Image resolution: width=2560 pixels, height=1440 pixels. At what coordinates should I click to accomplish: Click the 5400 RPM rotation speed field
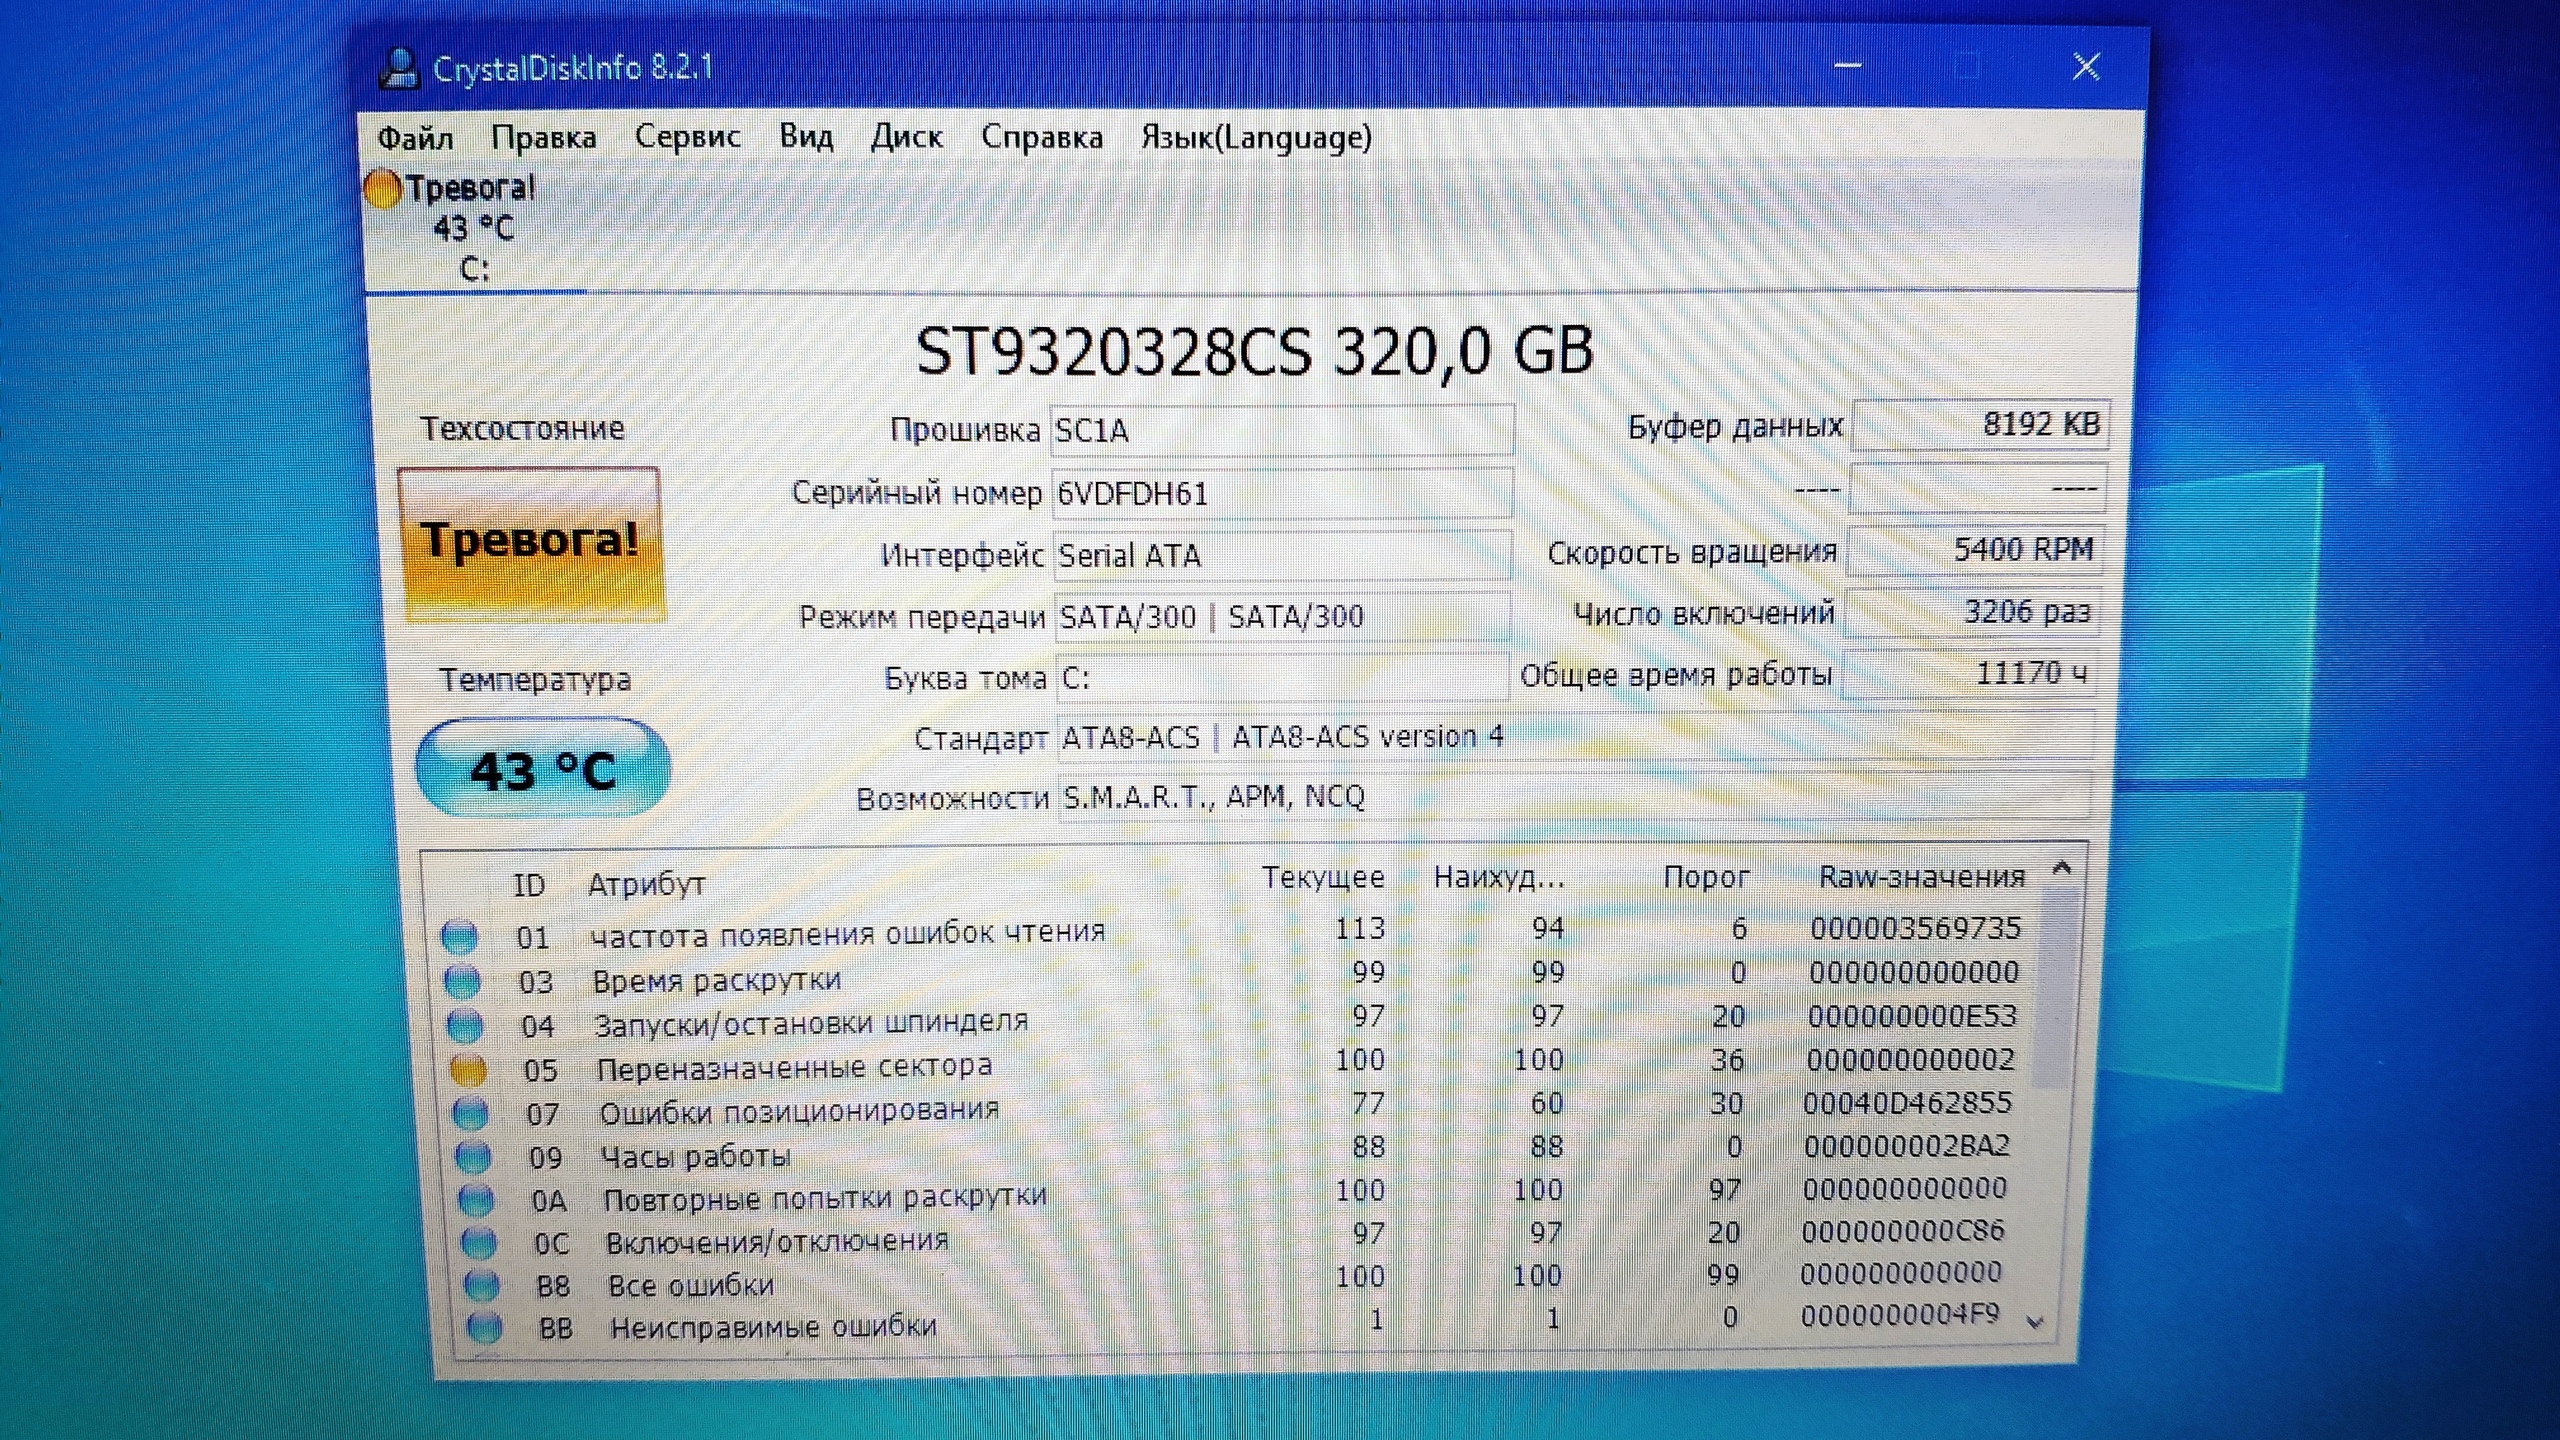[1975, 550]
